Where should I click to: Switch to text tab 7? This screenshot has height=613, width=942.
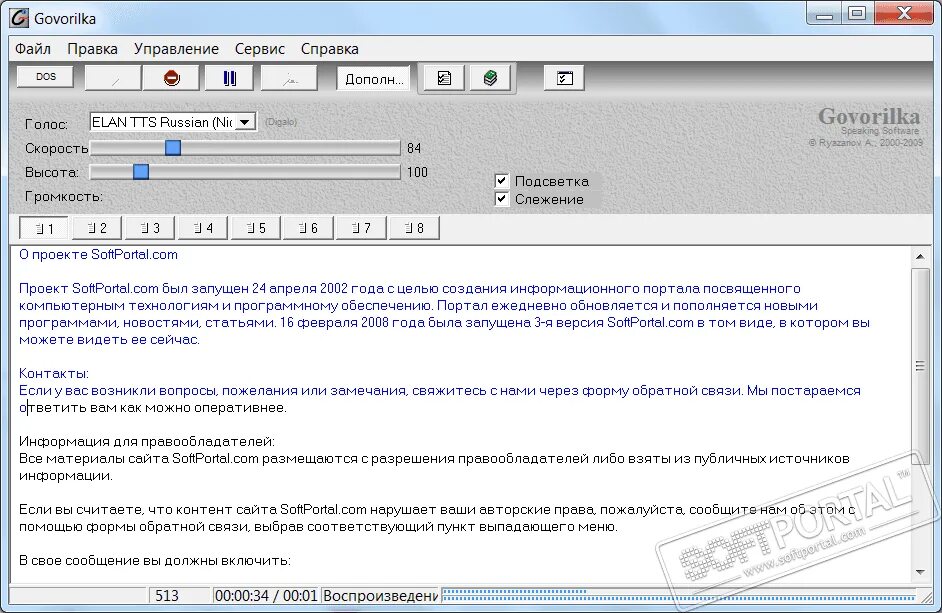click(361, 228)
